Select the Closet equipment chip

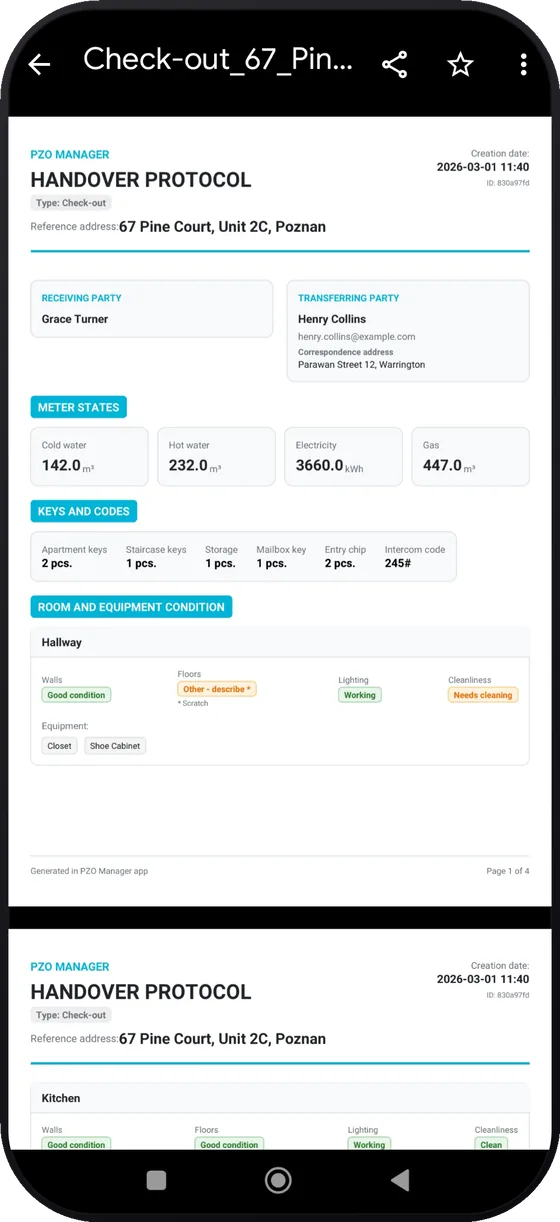(60, 746)
